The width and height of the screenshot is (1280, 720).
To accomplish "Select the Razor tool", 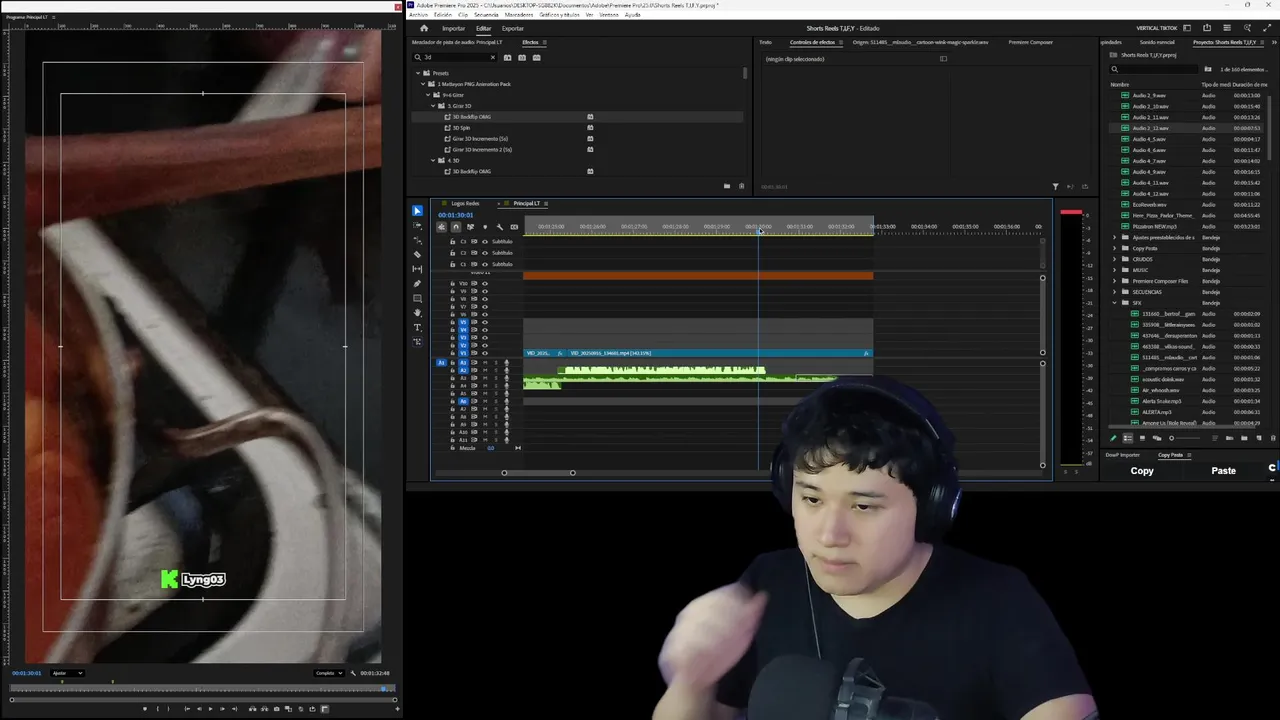I will point(417,254).
